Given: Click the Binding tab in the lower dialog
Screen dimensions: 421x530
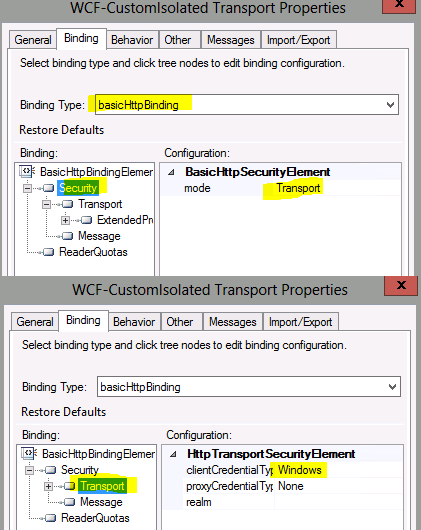Looking at the screenshot, I should coord(83,320).
